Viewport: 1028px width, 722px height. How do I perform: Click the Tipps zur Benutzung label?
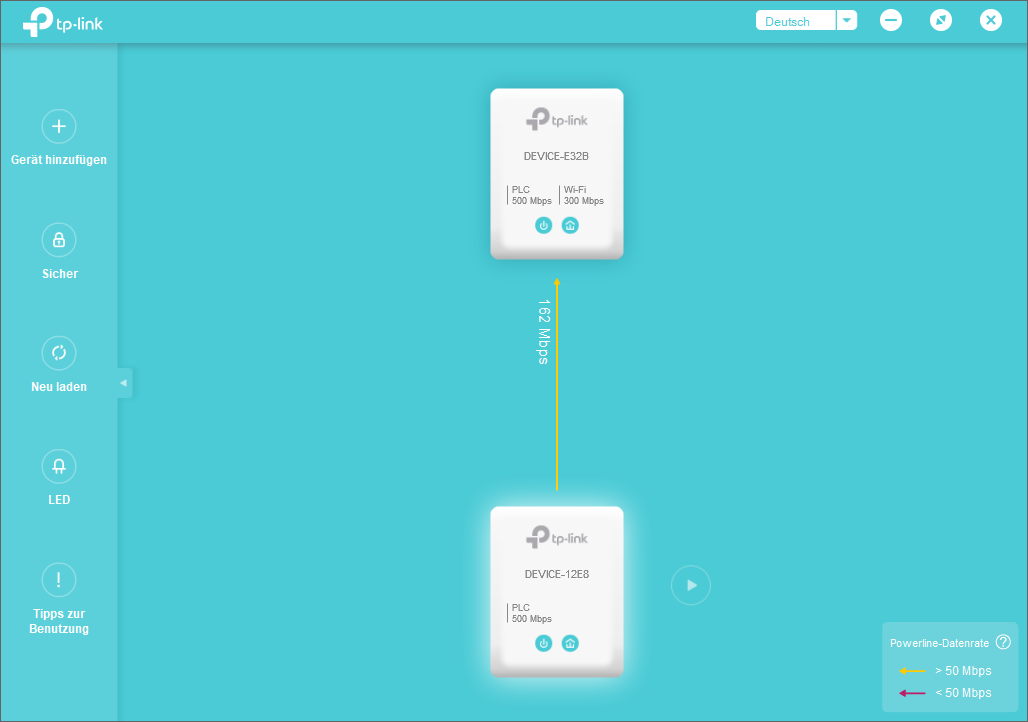[x=59, y=621]
